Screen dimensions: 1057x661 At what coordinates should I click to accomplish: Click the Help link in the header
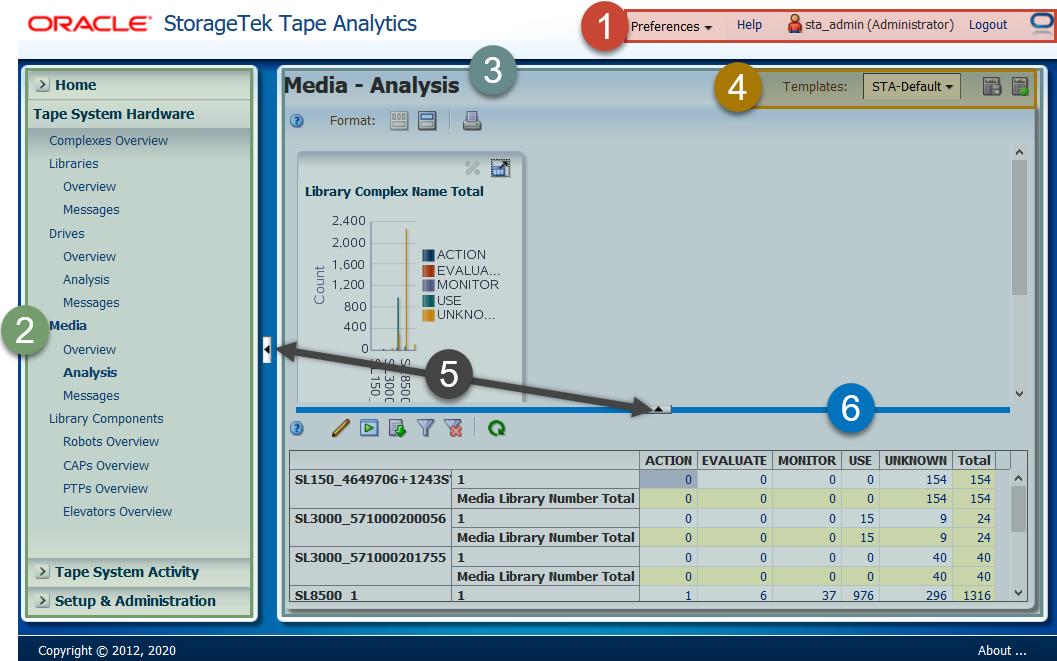point(749,25)
